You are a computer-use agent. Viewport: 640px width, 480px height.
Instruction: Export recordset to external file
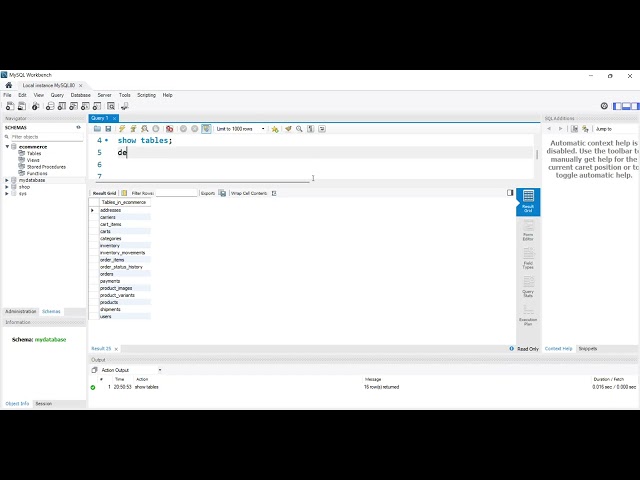point(222,193)
